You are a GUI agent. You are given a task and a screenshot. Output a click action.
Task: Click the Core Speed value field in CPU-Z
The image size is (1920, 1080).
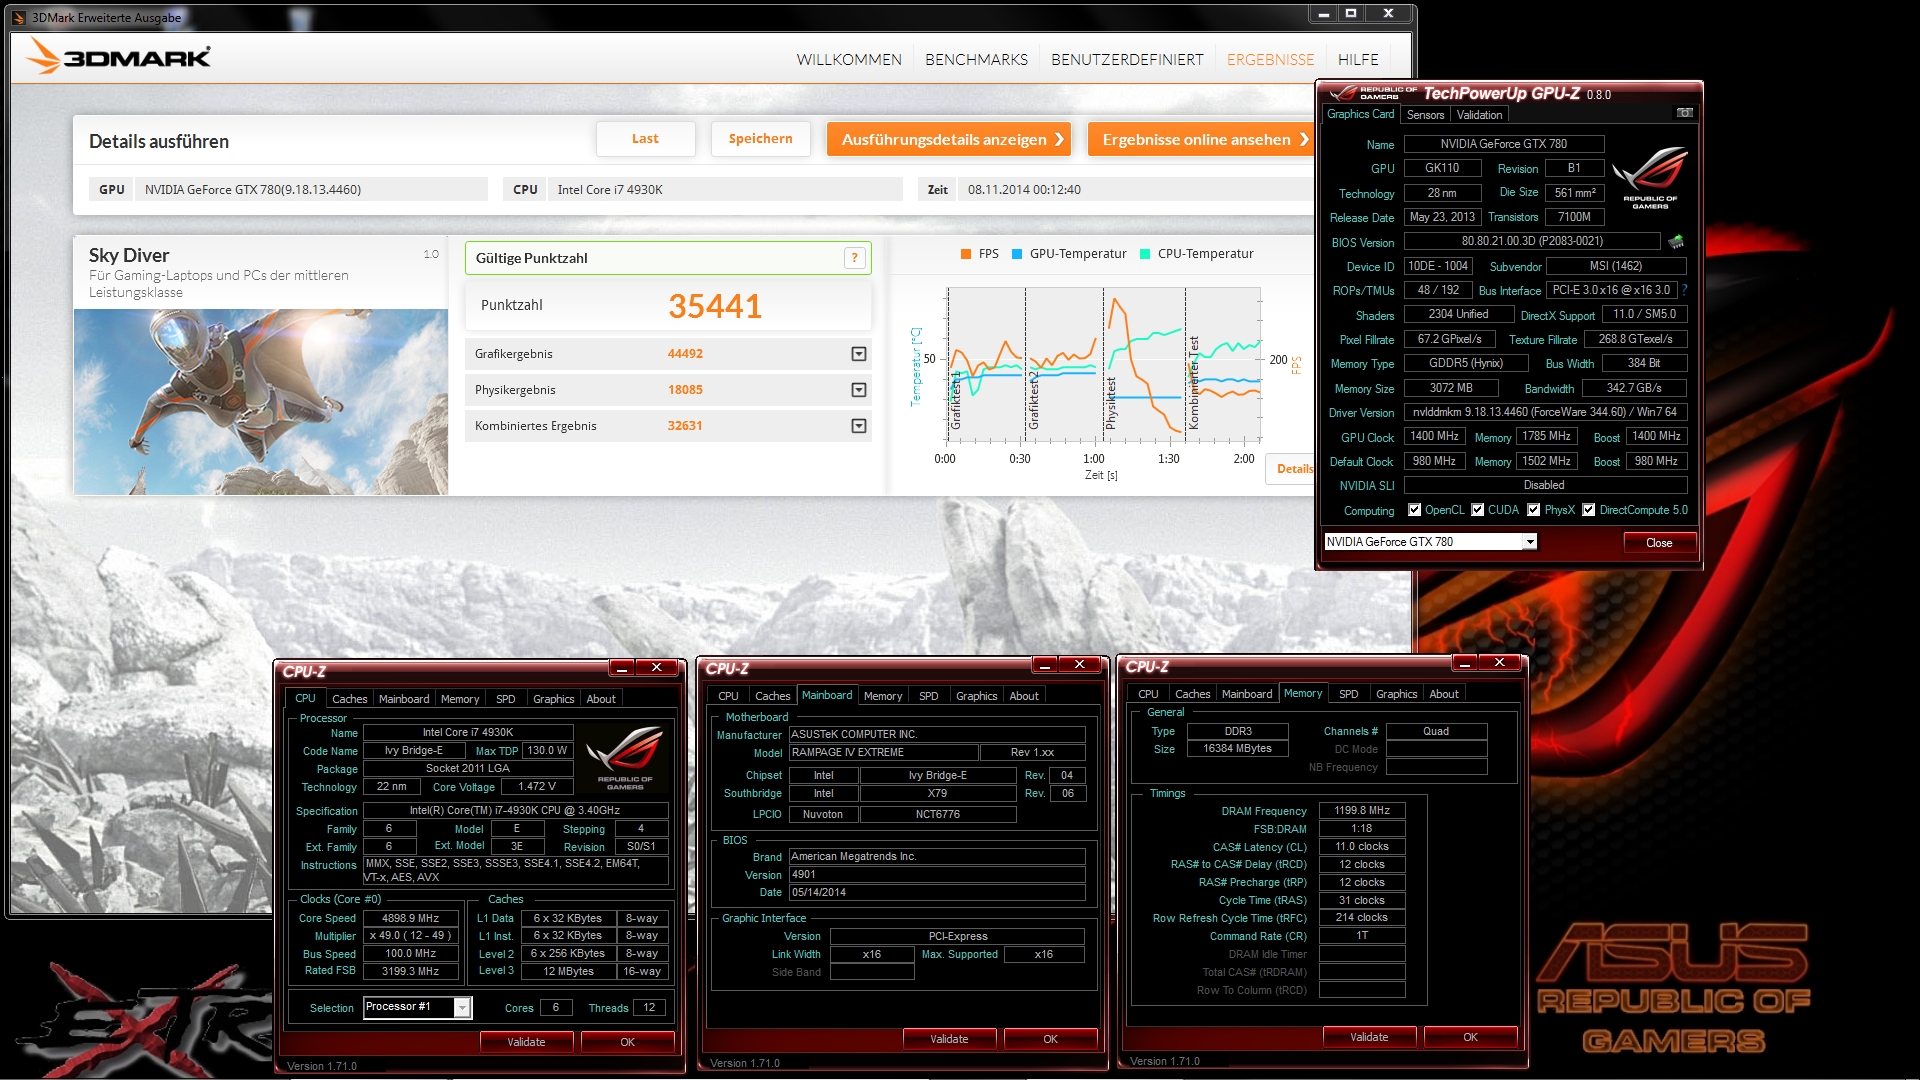(410, 918)
